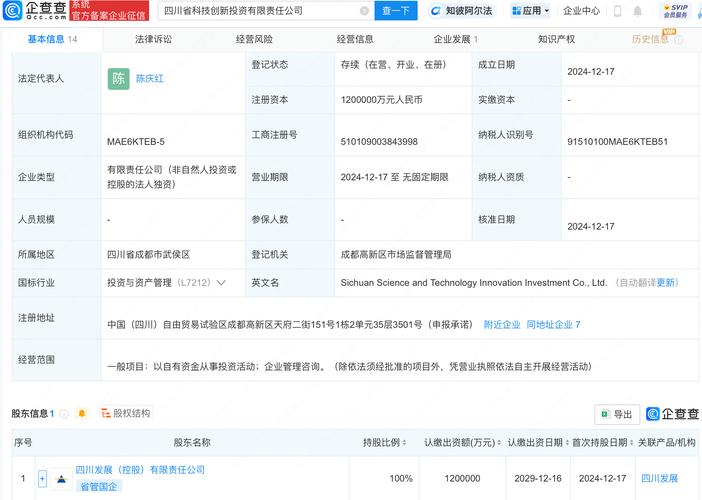Click the green 陈 avatar badge
Image resolution: width=702 pixels, height=500 pixels.
[x=118, y=79]
